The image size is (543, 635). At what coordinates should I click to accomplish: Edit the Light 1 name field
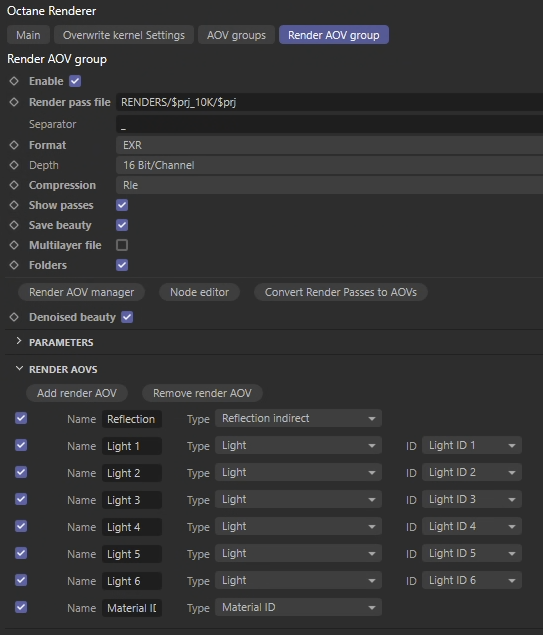132,446
